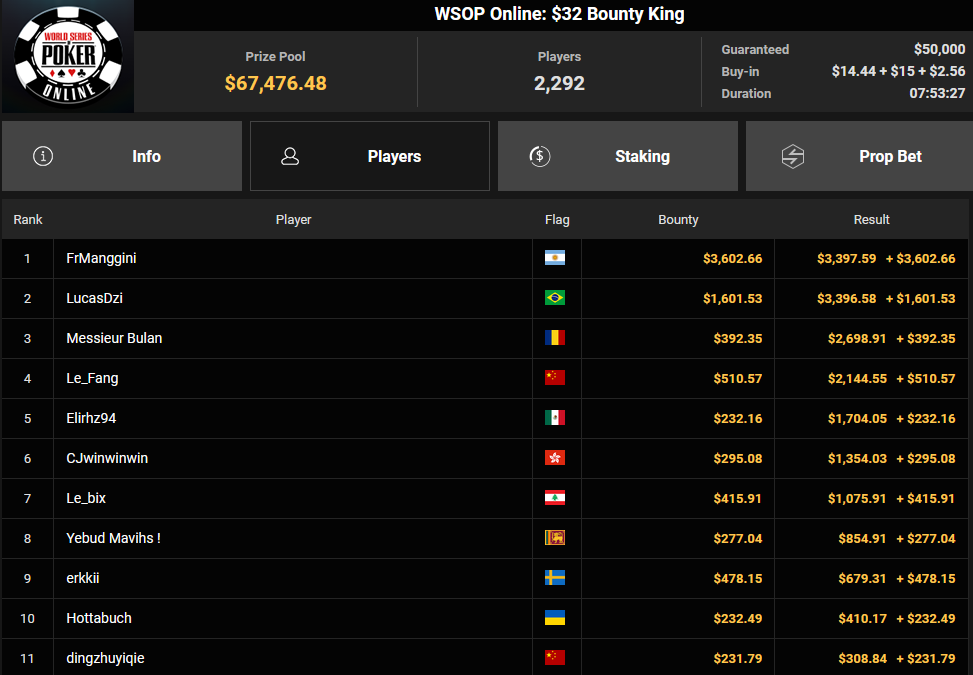Sort the table by Rank column
This screenshot has width=973, height=675.
[x=28, y=220]
